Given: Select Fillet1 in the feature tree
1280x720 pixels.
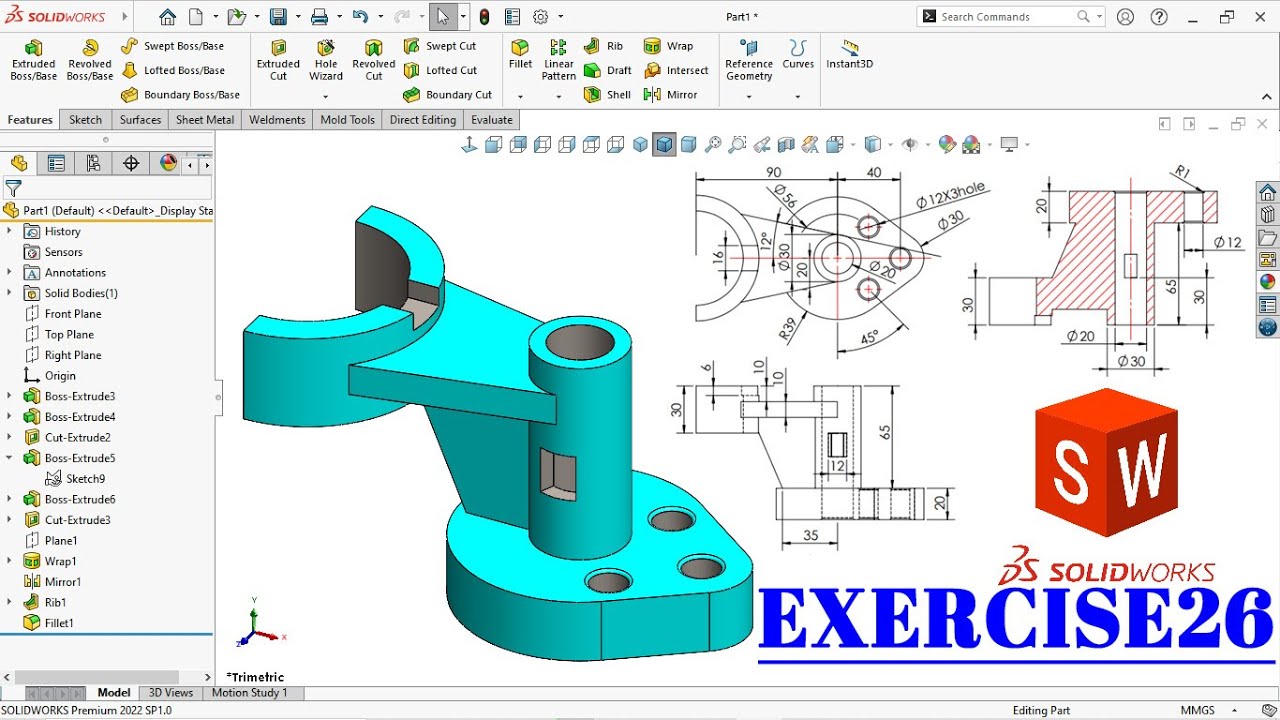Looking at the screenshot, I should (48, 623).
